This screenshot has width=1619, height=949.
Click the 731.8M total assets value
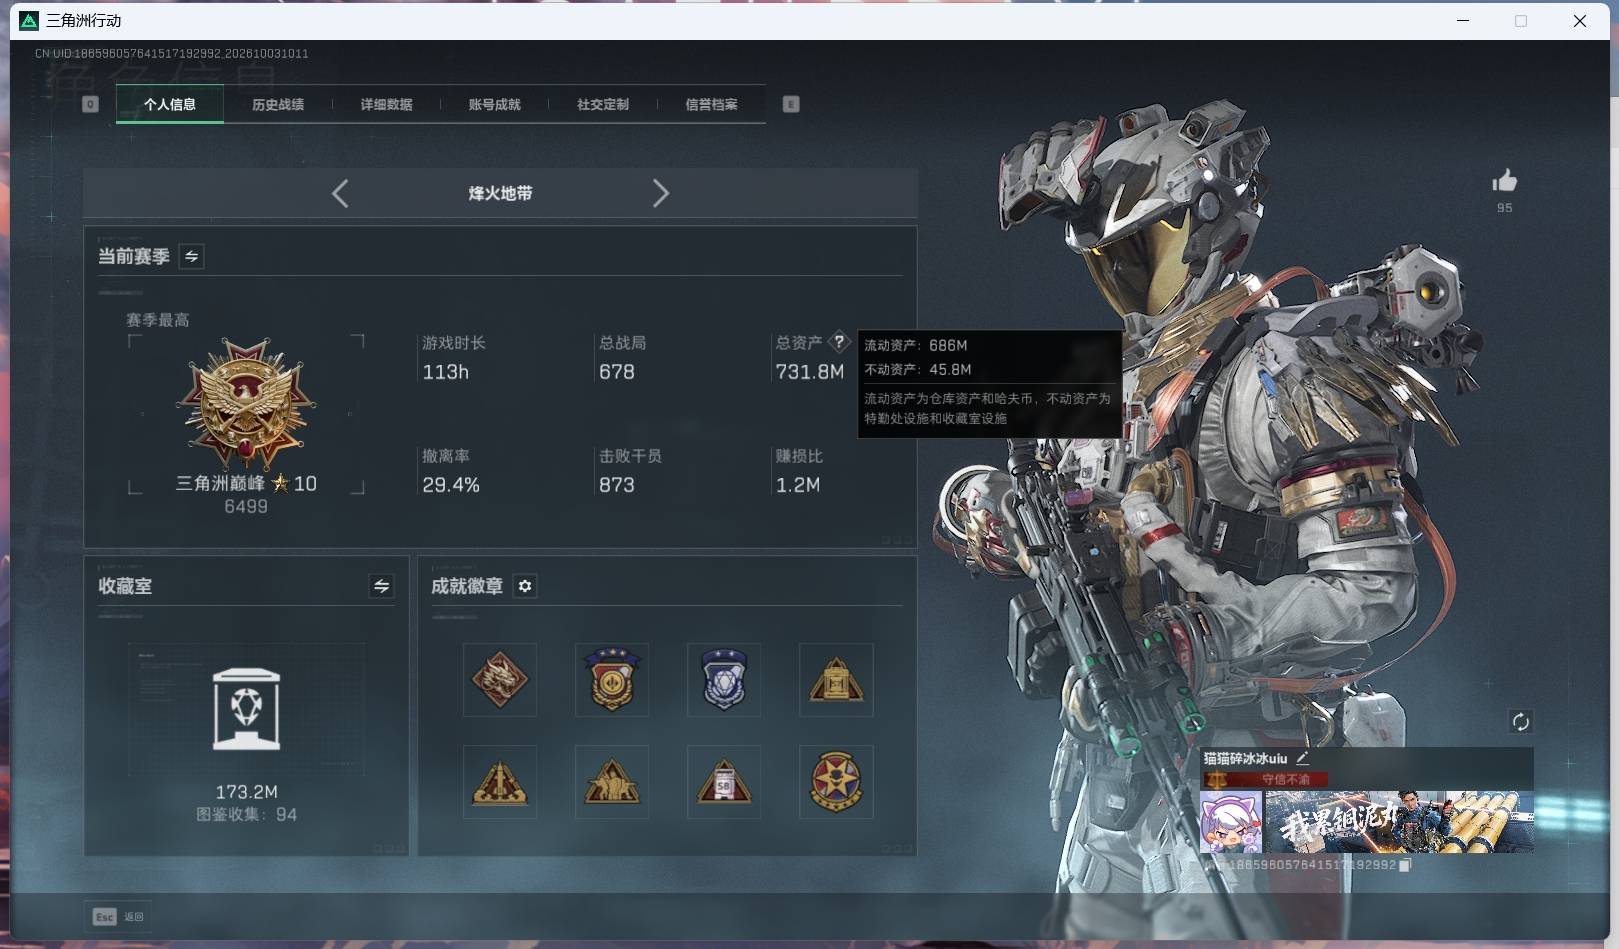pos(810,371)
